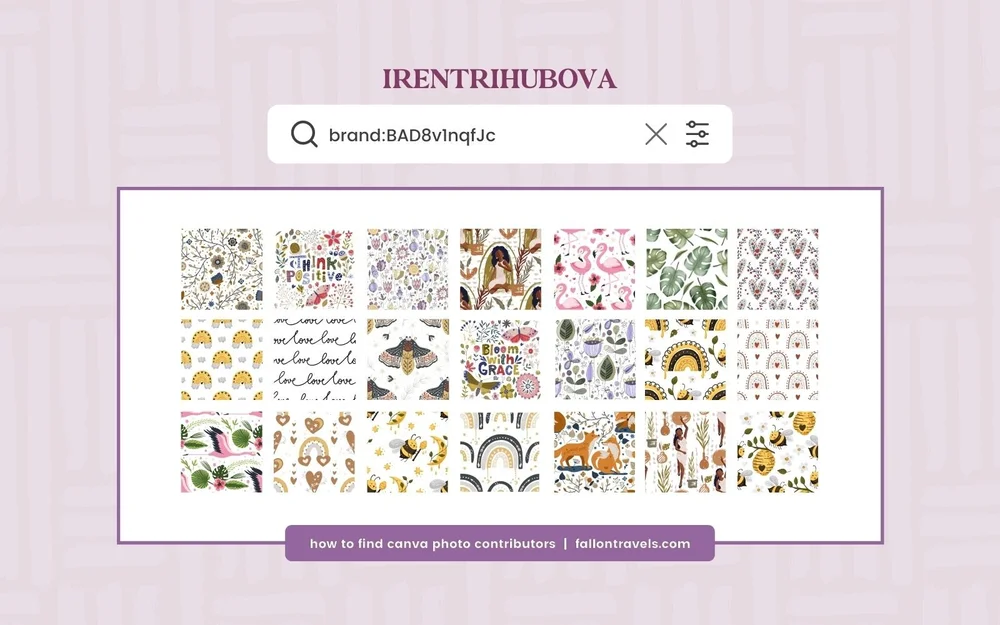Choose the moth symmetrical pattern thumbnail
This screenshot has width=1000, height=625.
click(x=408, y=360)
